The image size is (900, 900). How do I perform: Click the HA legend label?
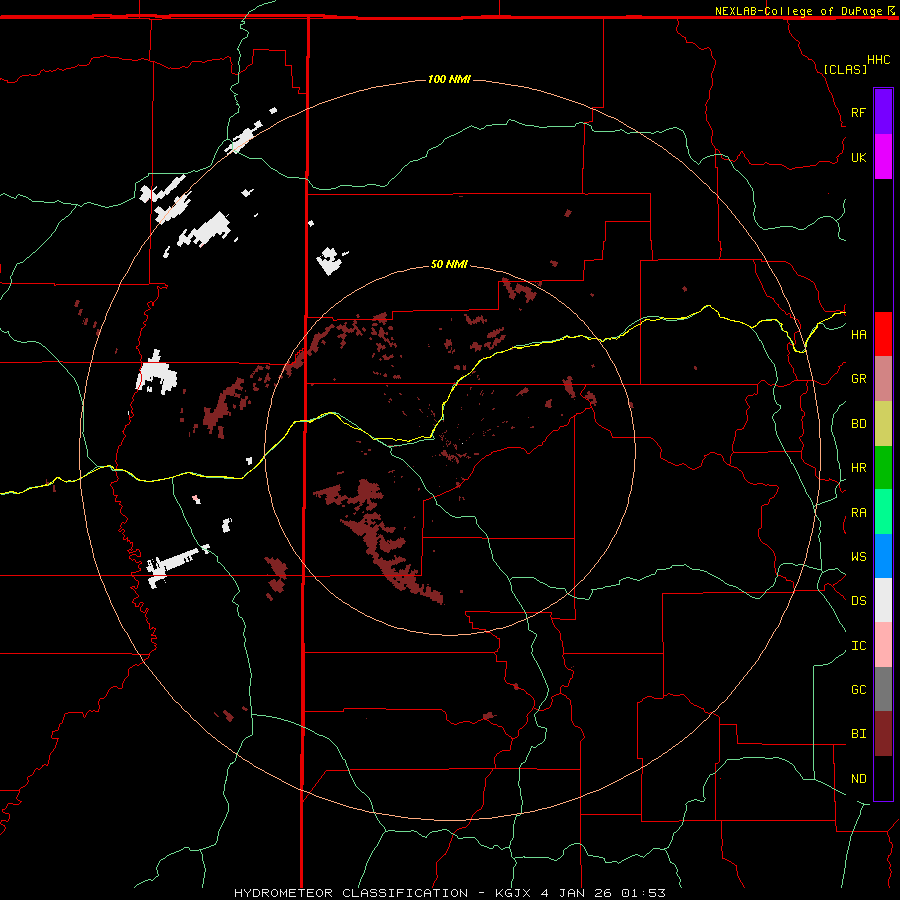858,334
